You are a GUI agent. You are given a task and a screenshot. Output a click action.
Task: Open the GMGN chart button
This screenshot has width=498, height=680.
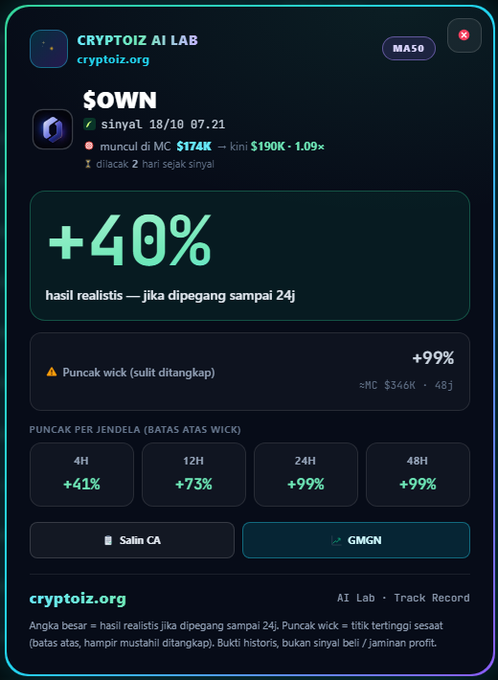tap(356, 540)
